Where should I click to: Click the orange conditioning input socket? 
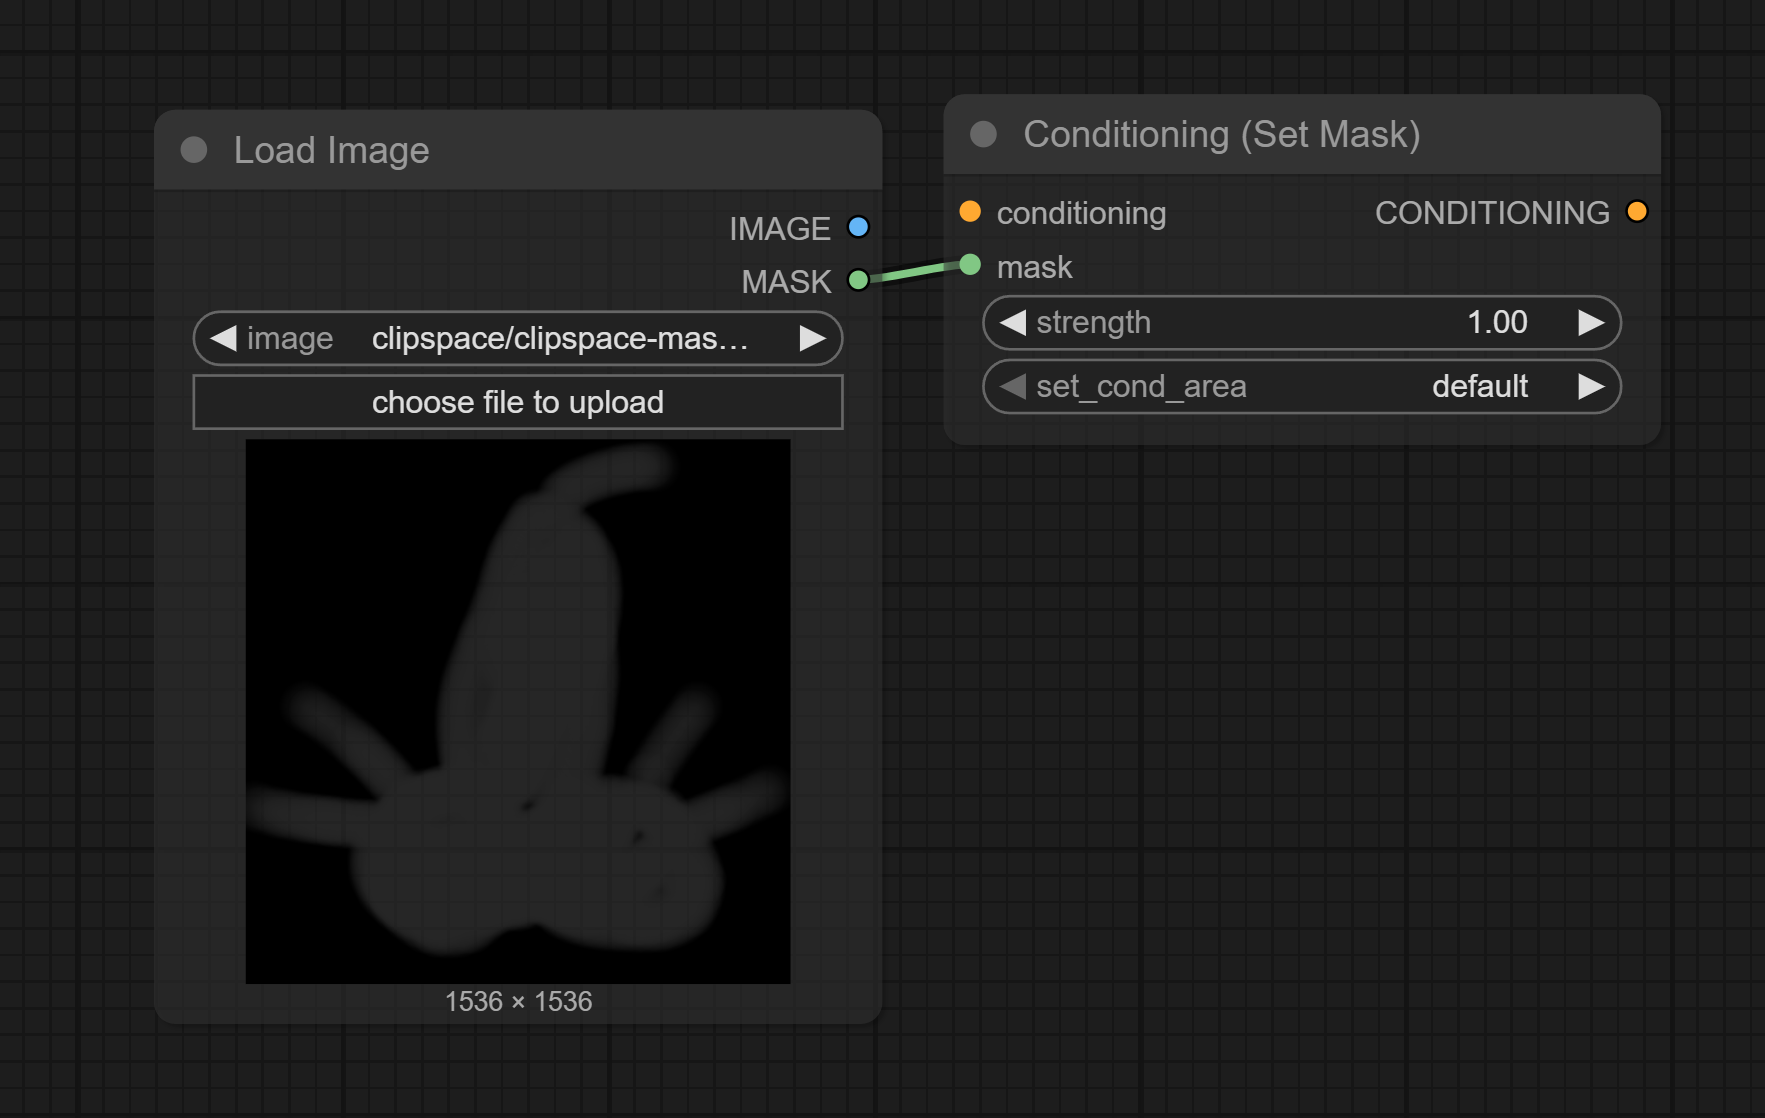point(970,211)
